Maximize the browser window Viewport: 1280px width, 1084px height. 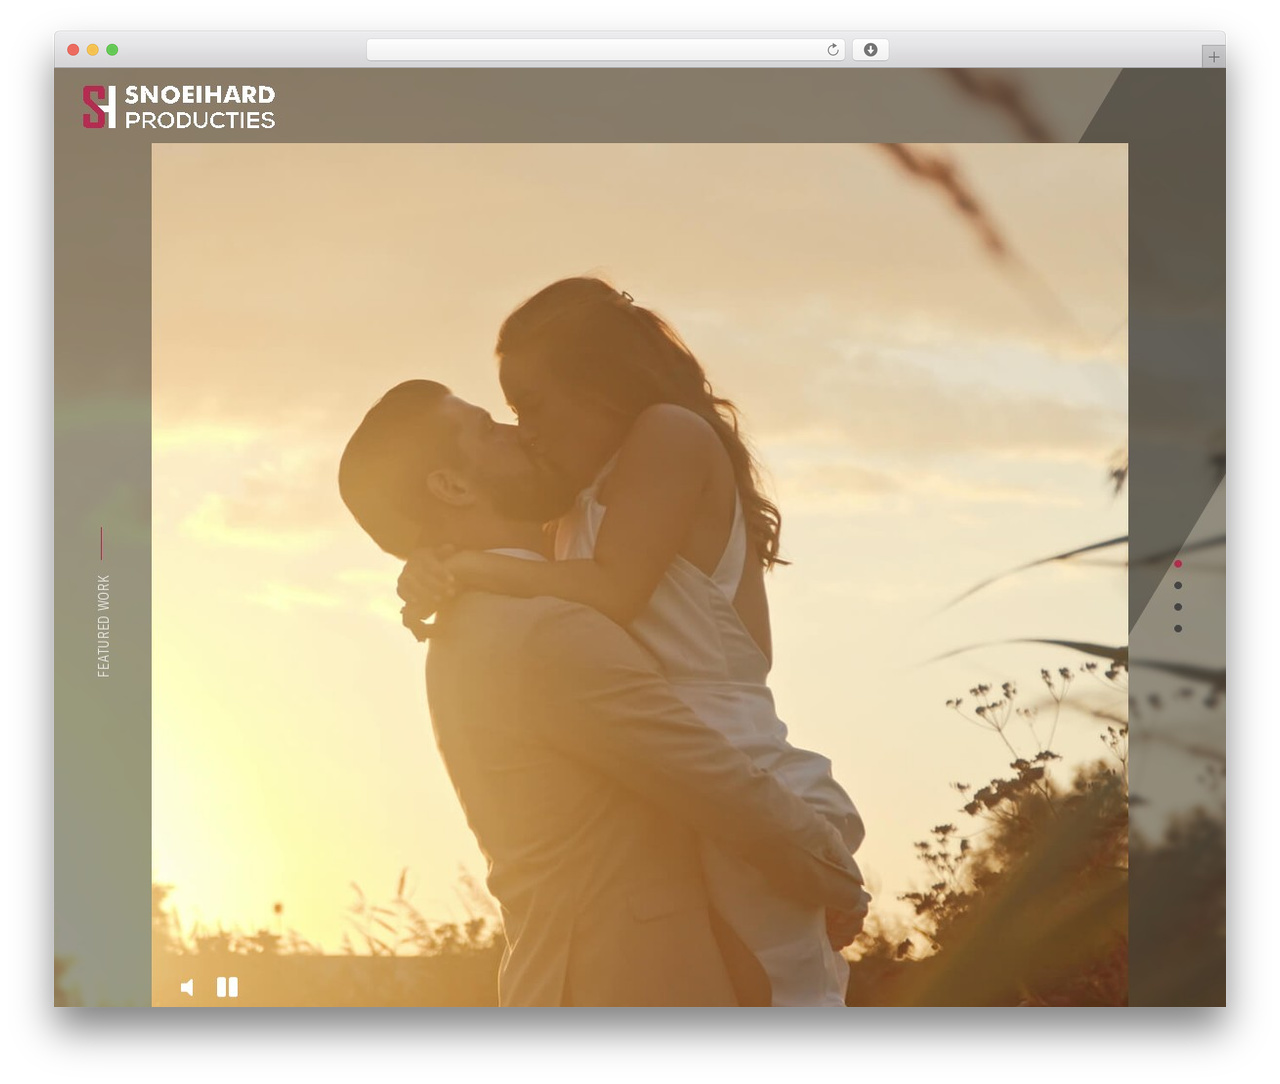click(x=112, y=50)
